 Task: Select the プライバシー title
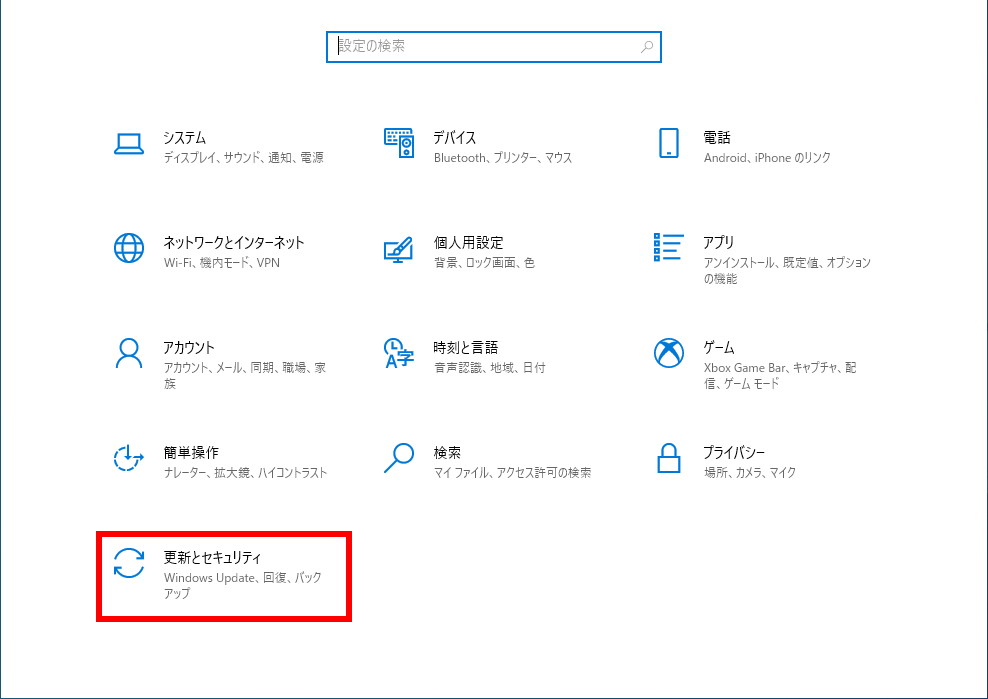point(734,453)
